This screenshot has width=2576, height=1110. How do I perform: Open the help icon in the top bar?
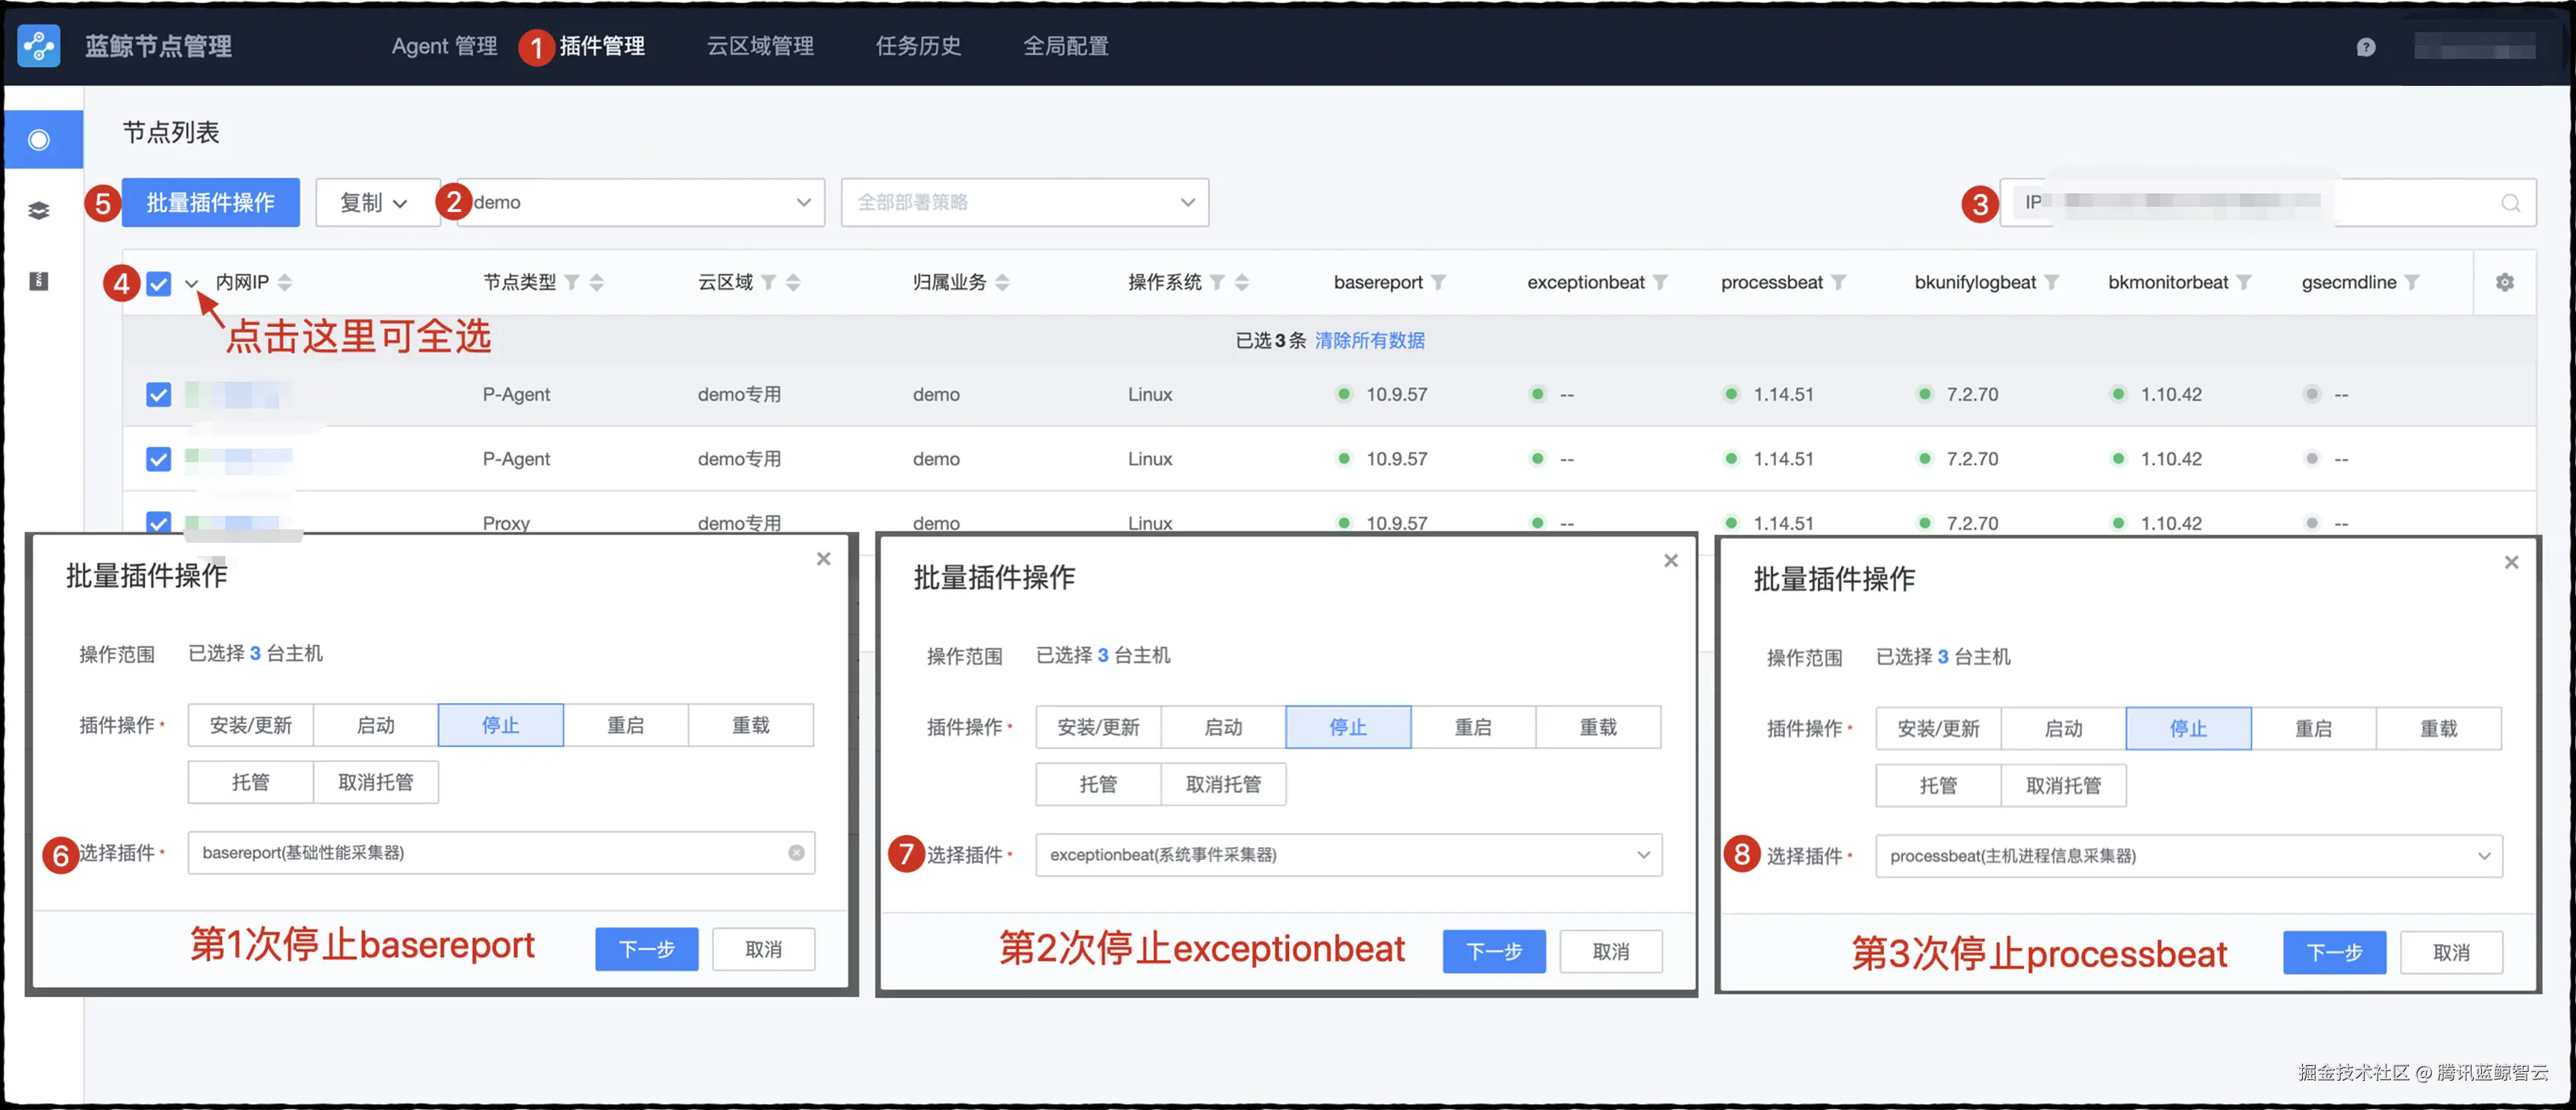coord(2366,46)
